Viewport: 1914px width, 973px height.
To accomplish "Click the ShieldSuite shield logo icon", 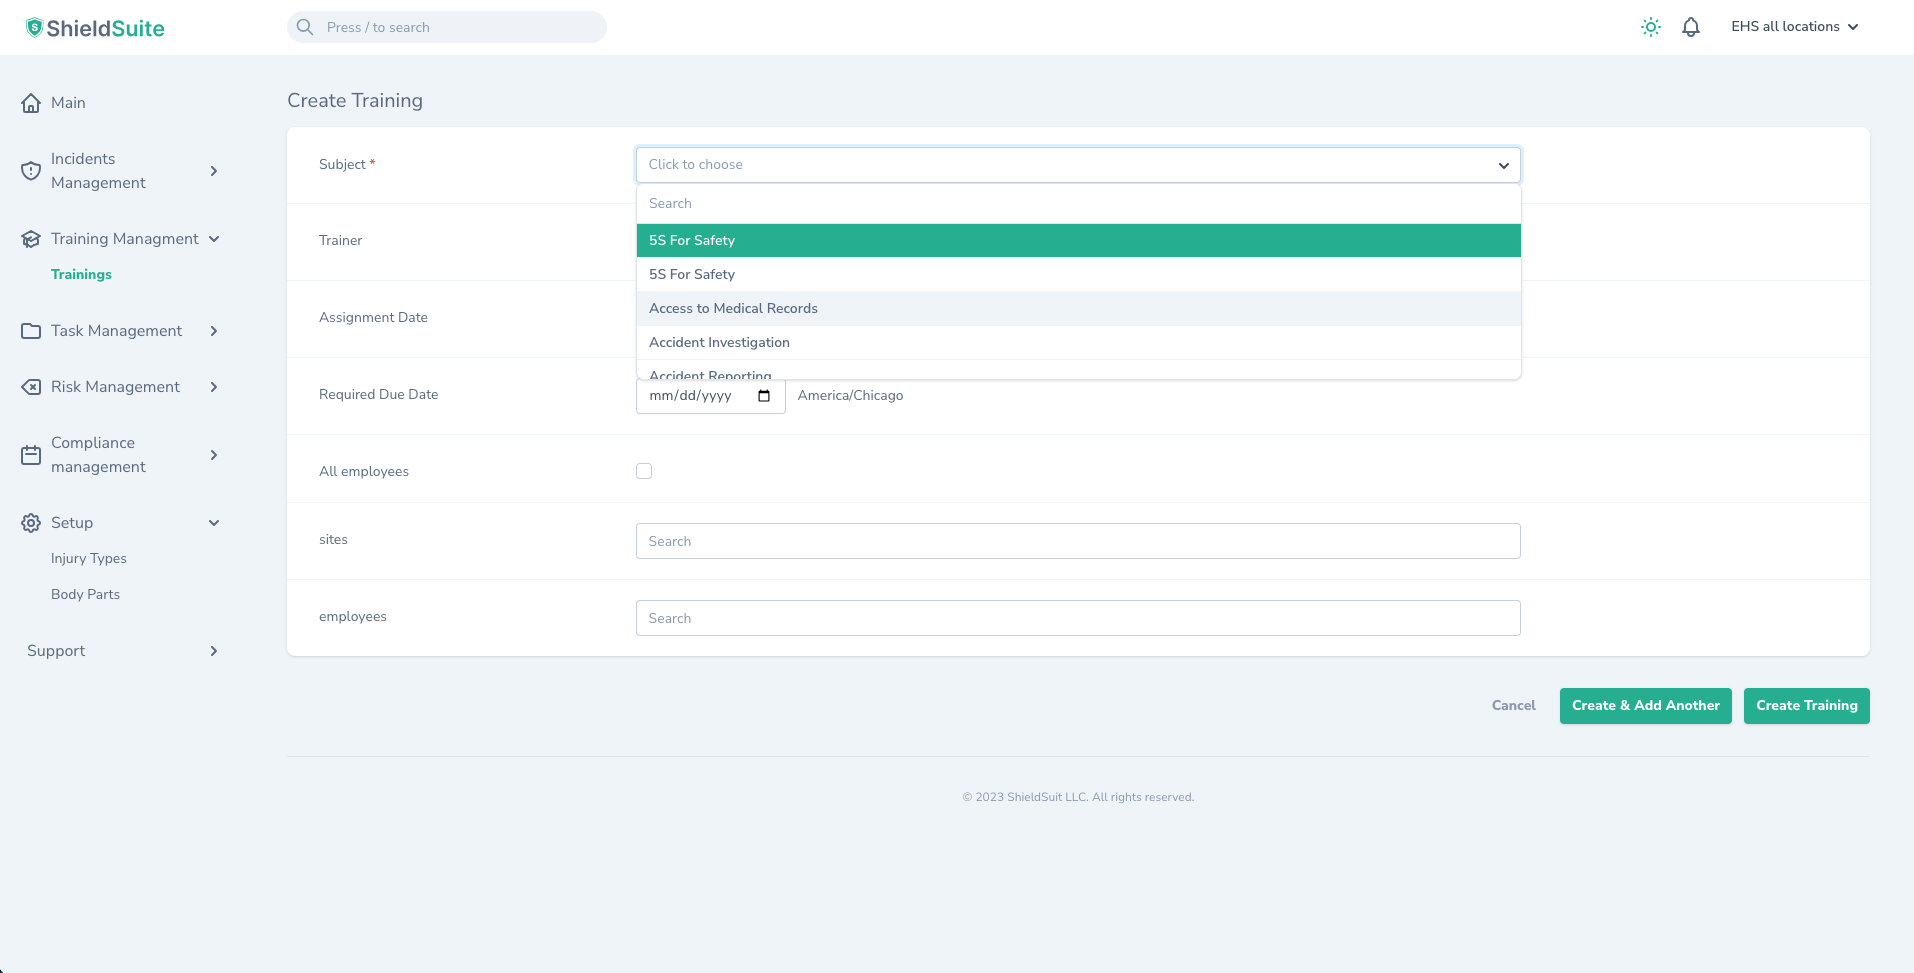I will pyautogui.click(x=34, y=28).
